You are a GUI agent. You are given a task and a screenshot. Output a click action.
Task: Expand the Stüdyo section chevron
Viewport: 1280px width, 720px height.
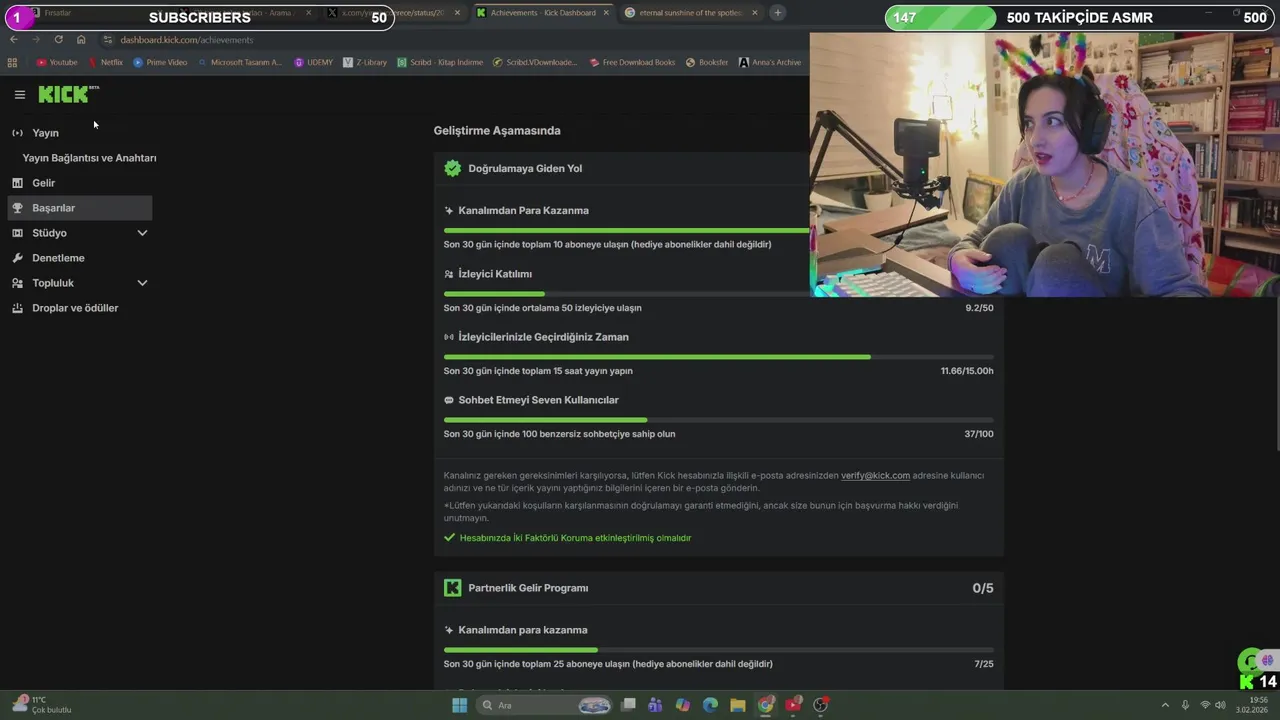coord(142,233)
